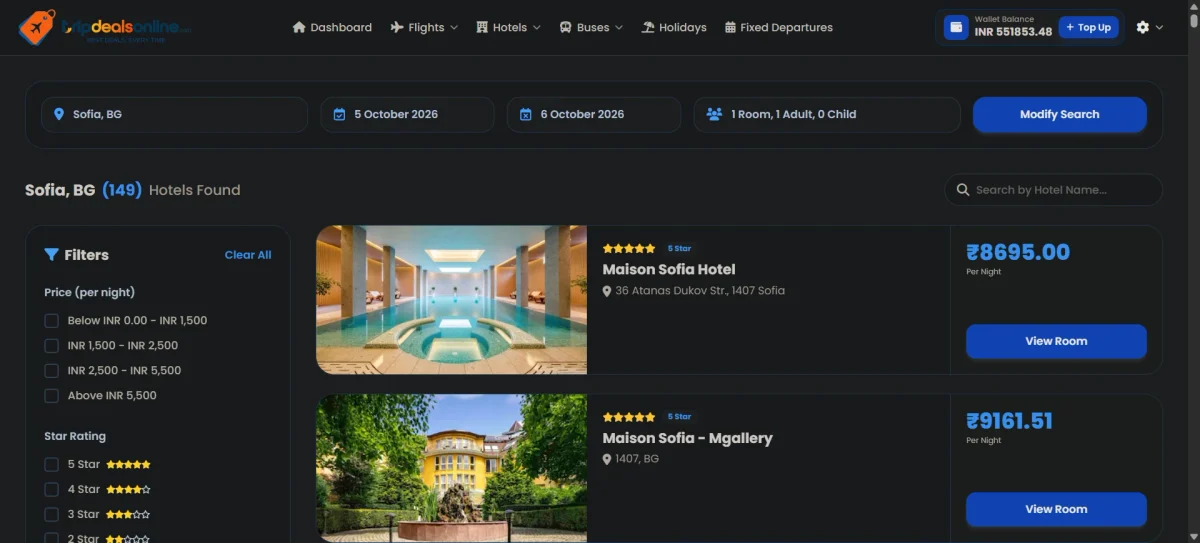
Task: Check Below INR 0.00 - INR 1,500 price filter
Action: [51, 320]
